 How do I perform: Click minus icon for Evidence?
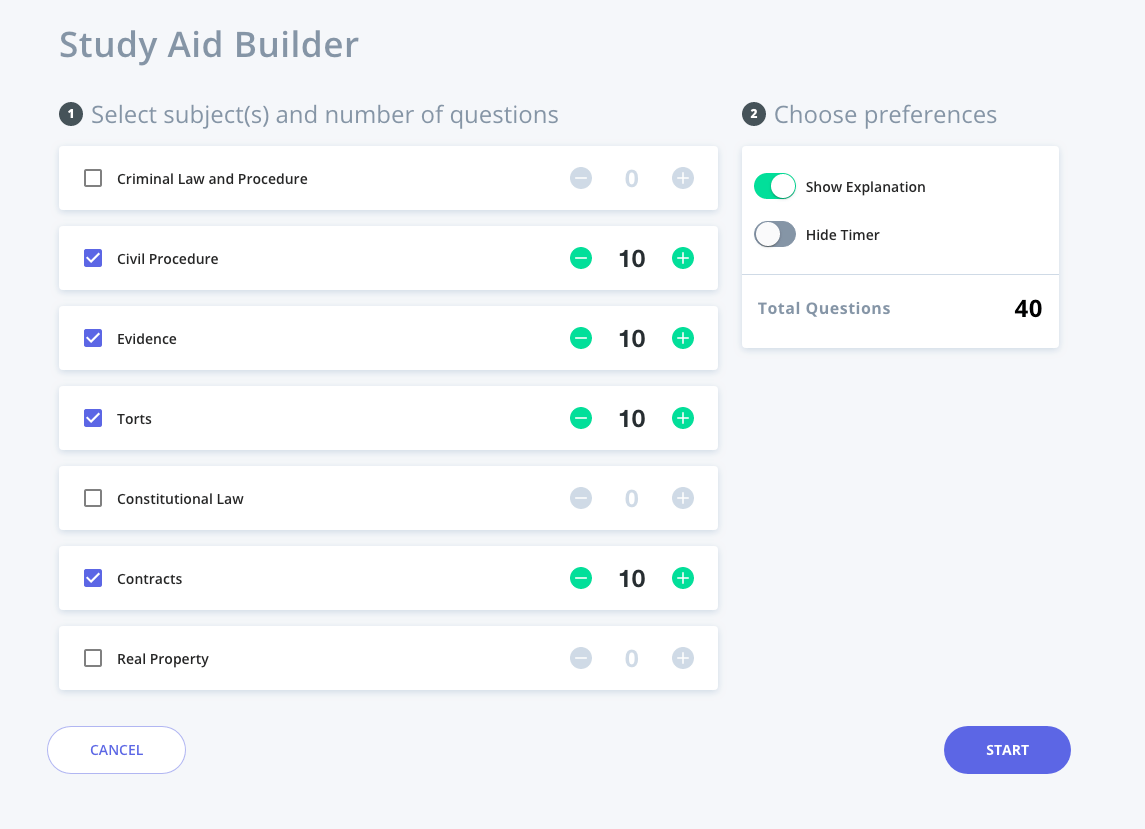tap(581, 338)
